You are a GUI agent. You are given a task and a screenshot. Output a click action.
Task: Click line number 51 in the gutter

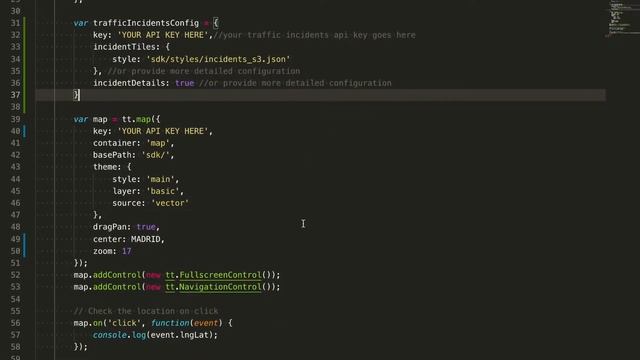click(x=16, y=263)
